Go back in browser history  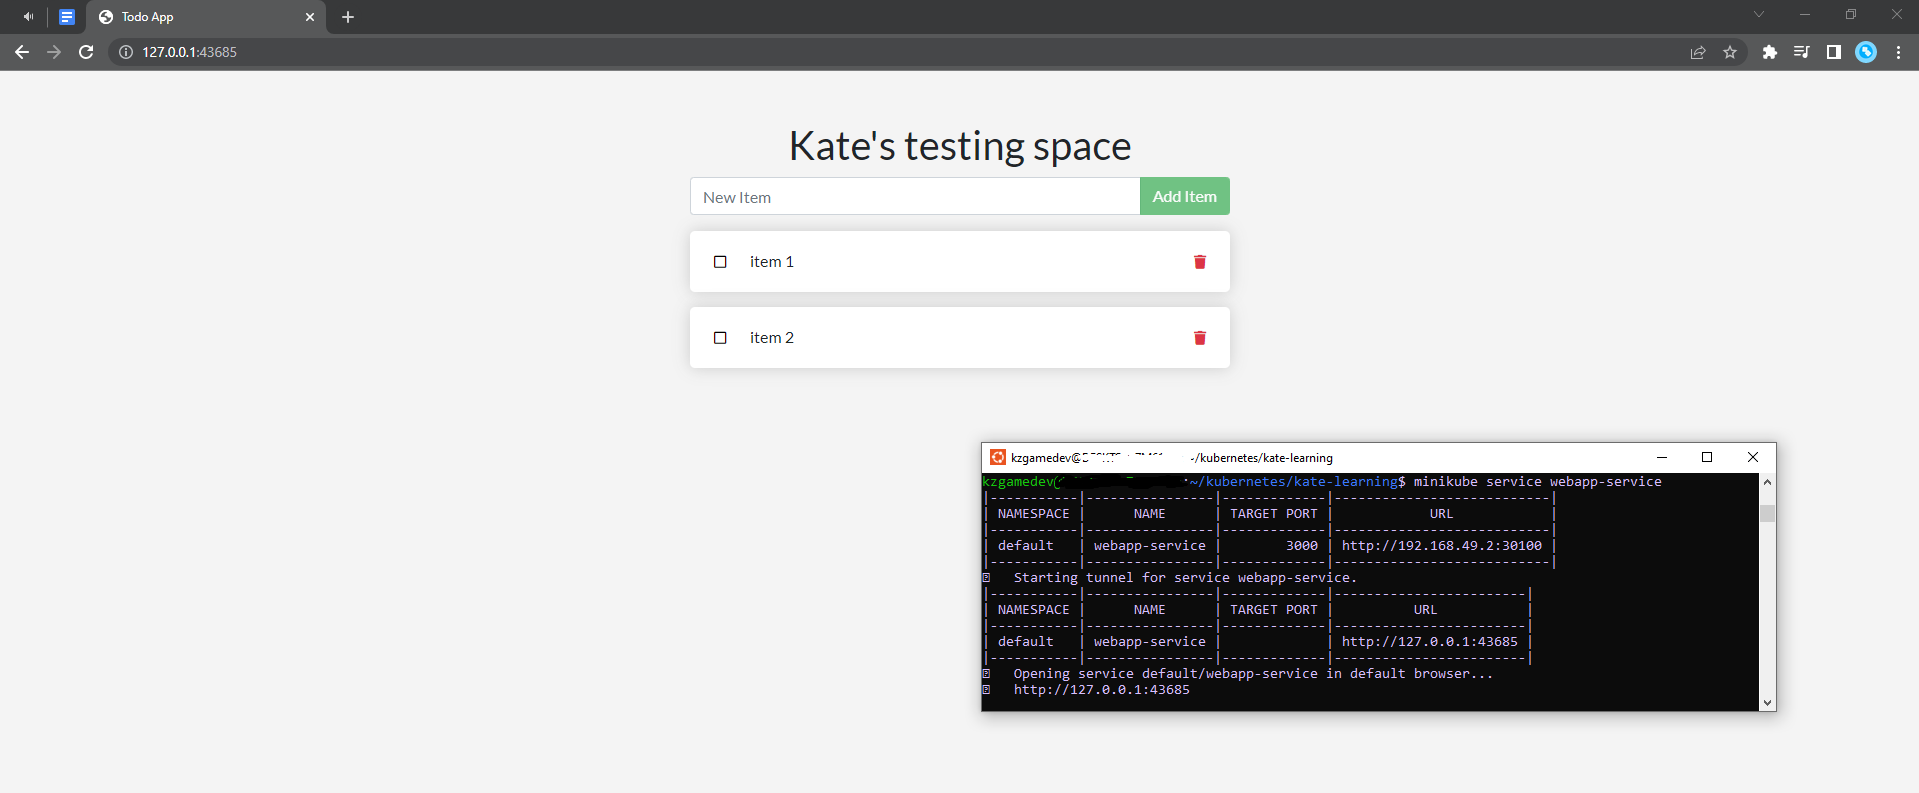pos(22,52)
